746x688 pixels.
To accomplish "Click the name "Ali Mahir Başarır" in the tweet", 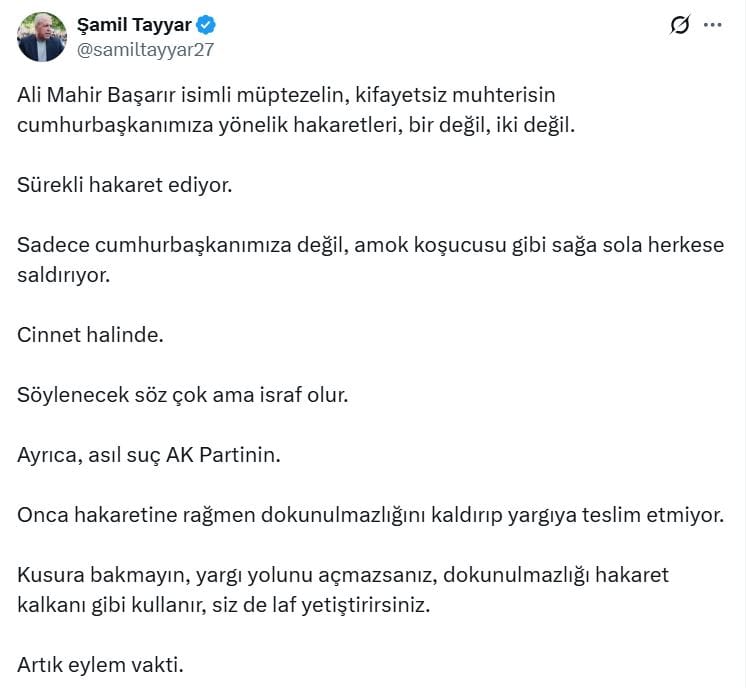I will pos(92,95).
